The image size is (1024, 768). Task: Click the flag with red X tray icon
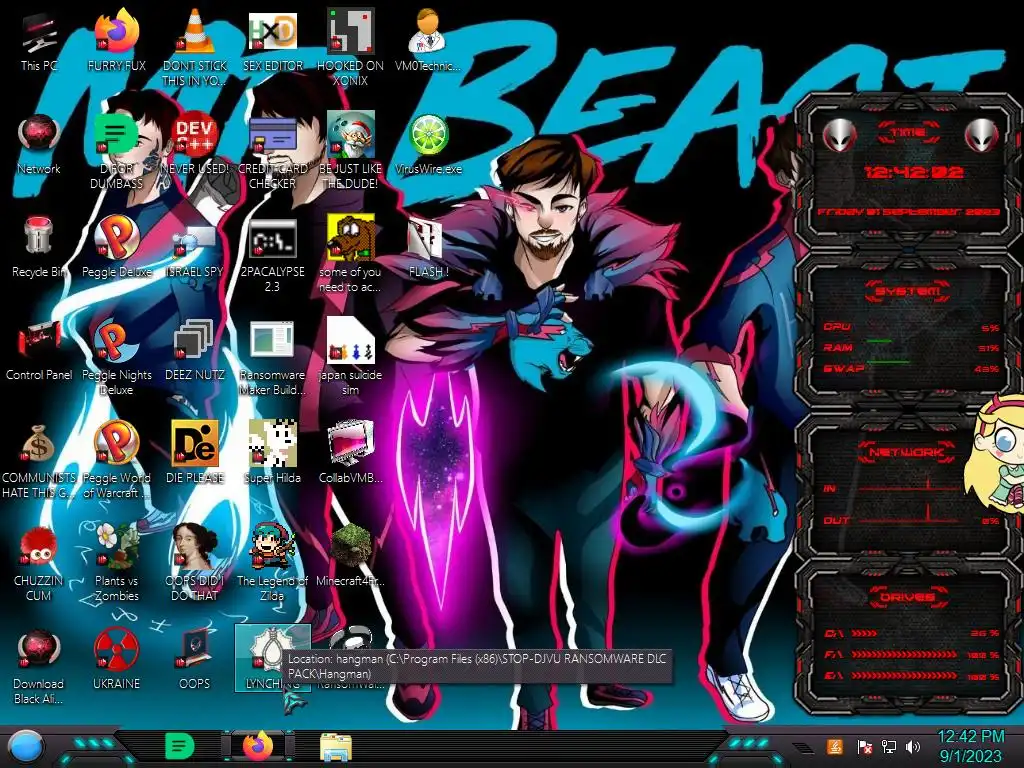coord(865,746)
